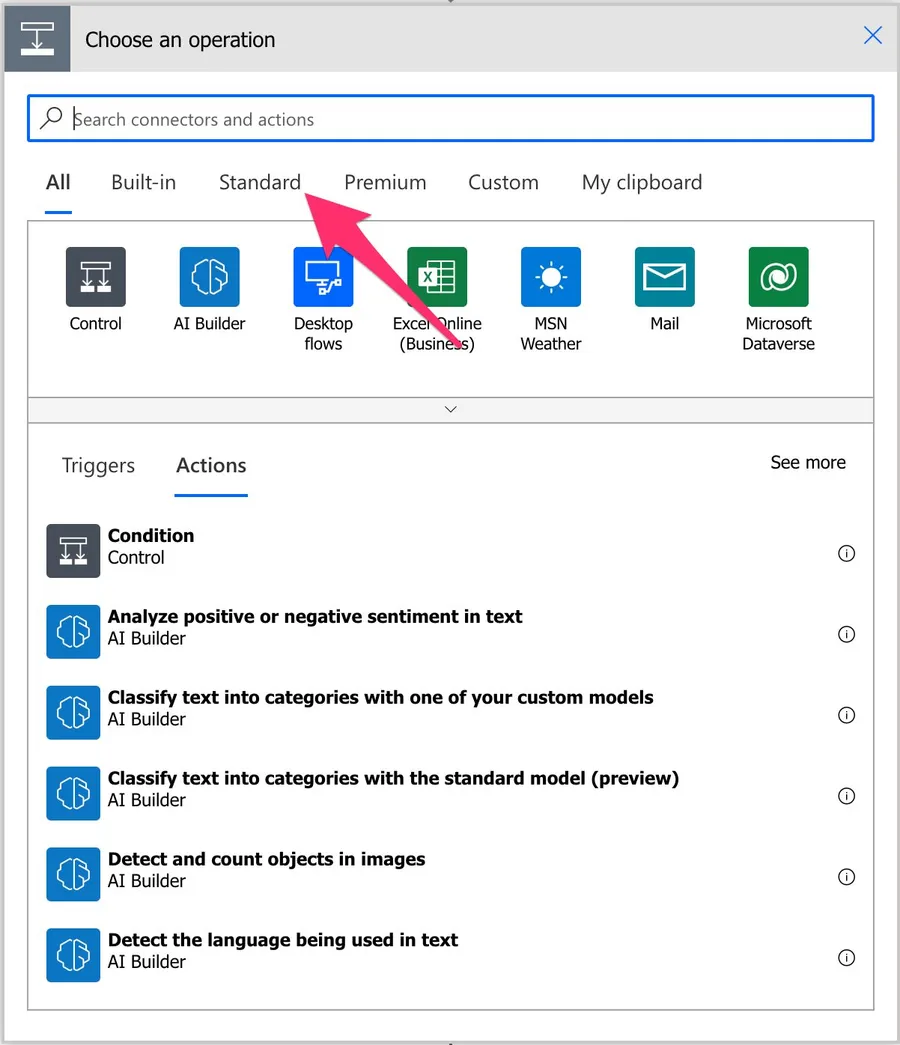This screenshot has height=1045, width=900.
Task: Click the See more link
Action: coord(808,462)
